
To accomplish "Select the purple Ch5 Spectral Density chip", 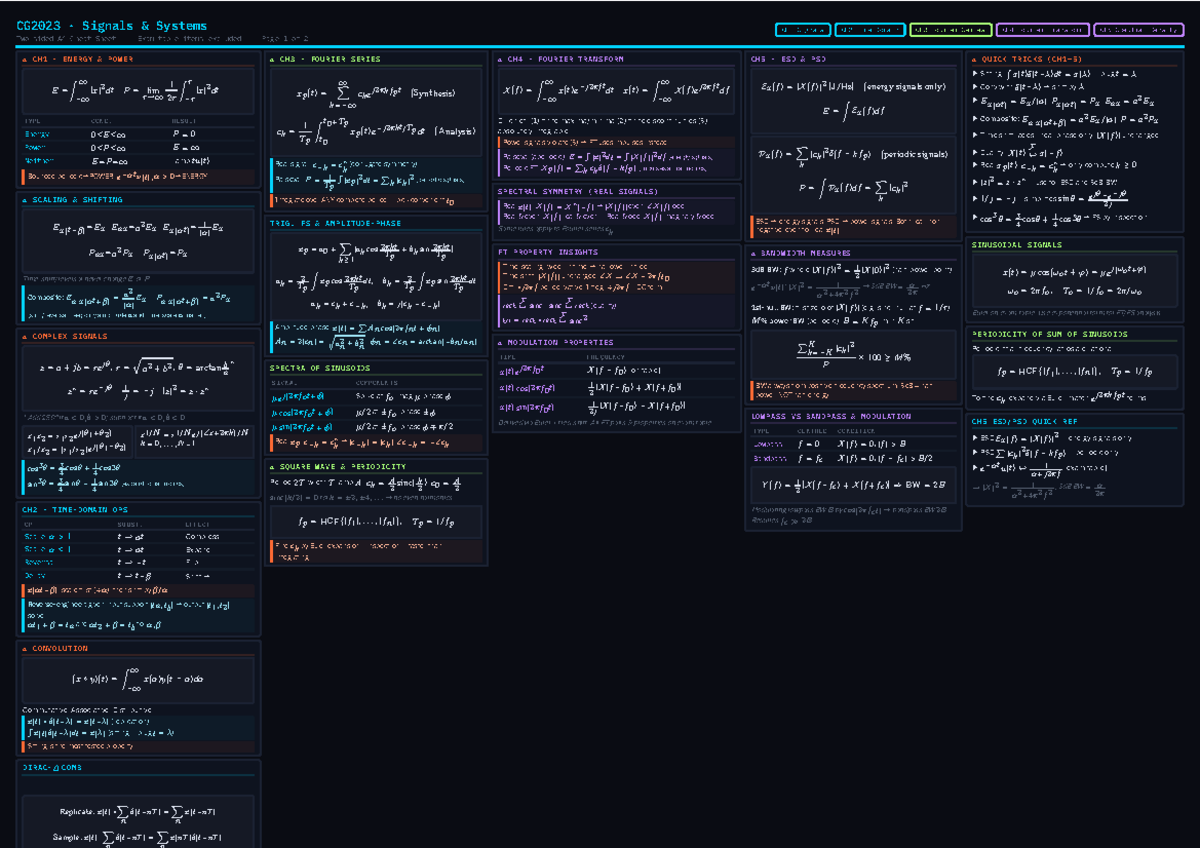I will 1139,31.
